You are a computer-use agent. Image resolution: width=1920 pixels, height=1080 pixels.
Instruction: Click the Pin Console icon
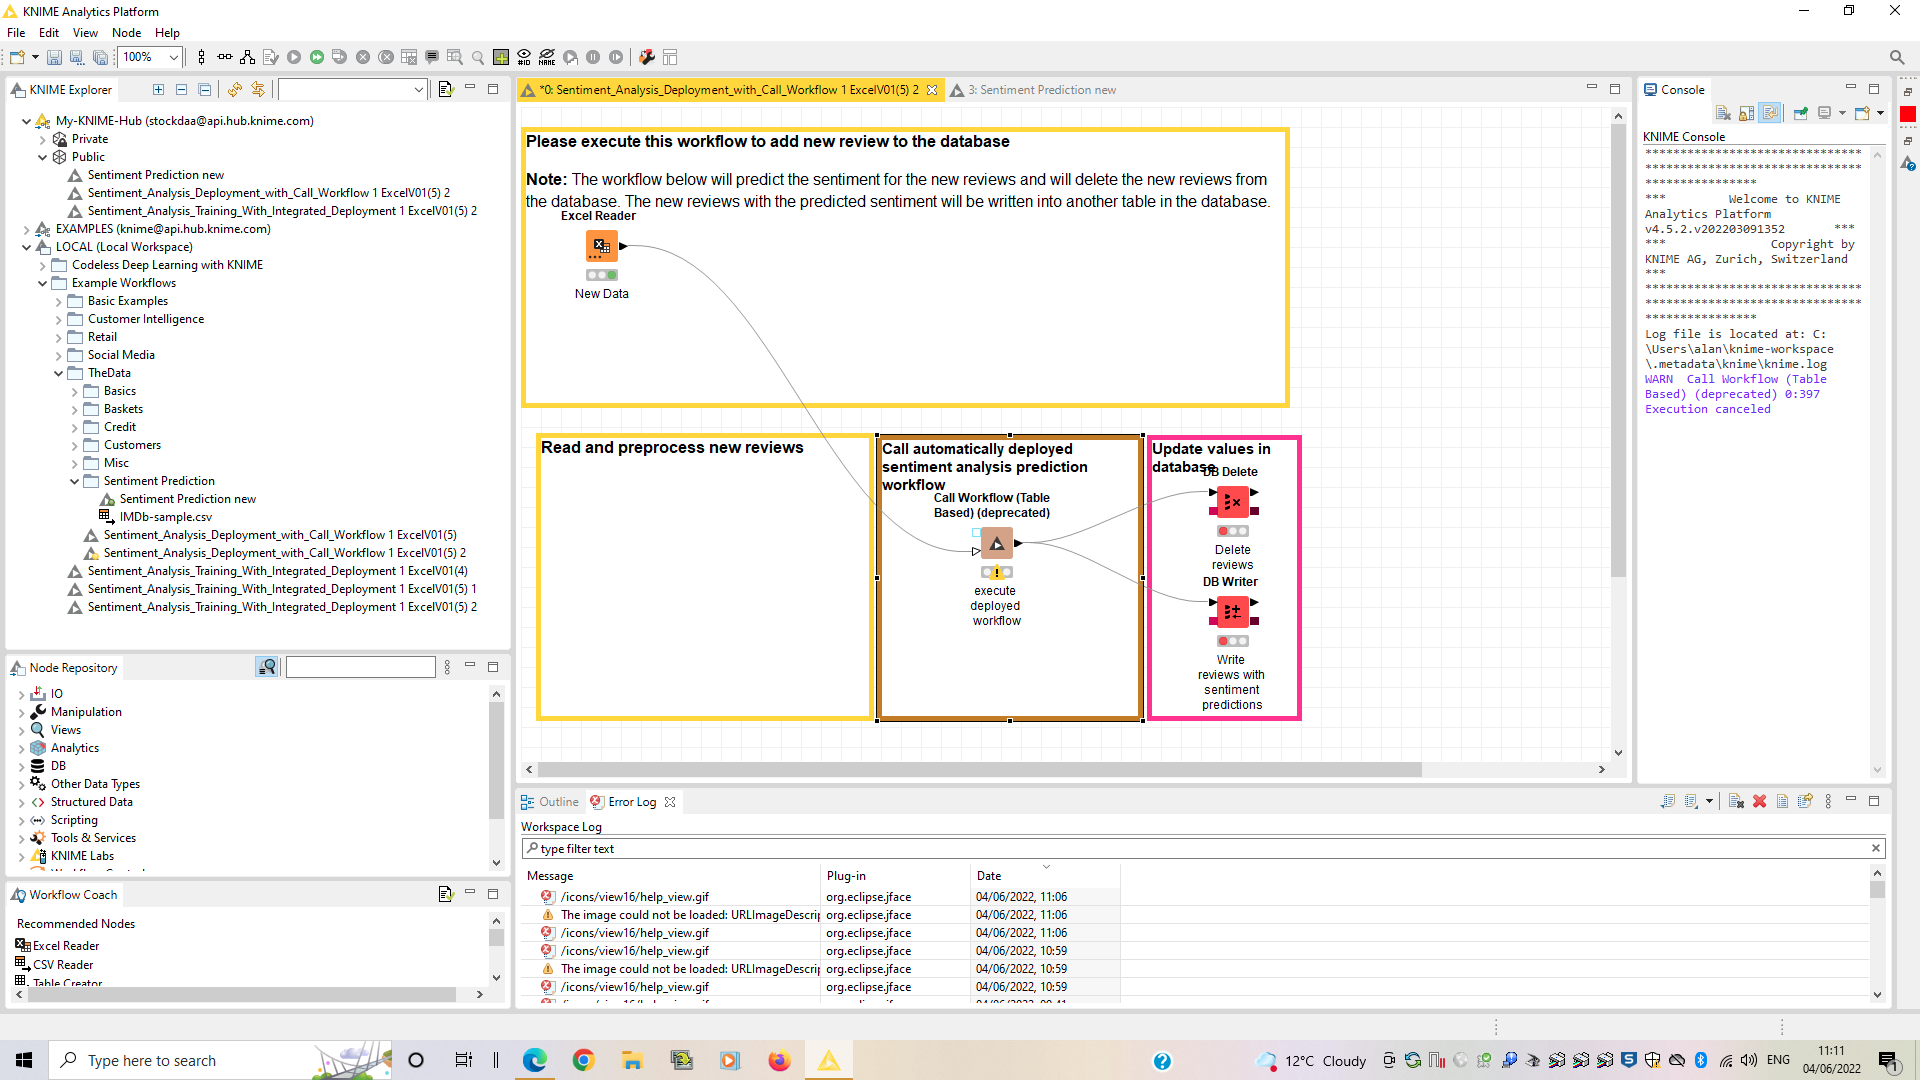pyautogui.click(x=1800, y=113)
